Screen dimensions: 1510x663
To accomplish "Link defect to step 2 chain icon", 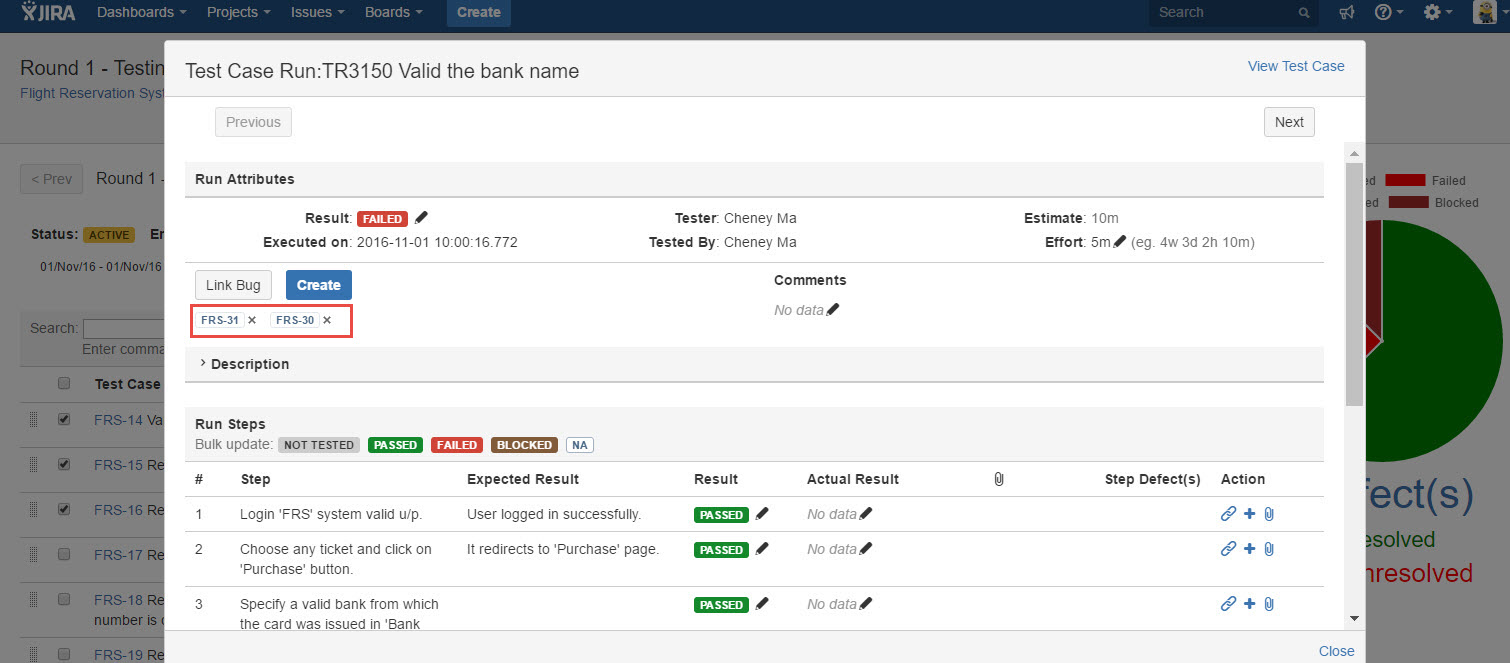I will point(1229,549).
